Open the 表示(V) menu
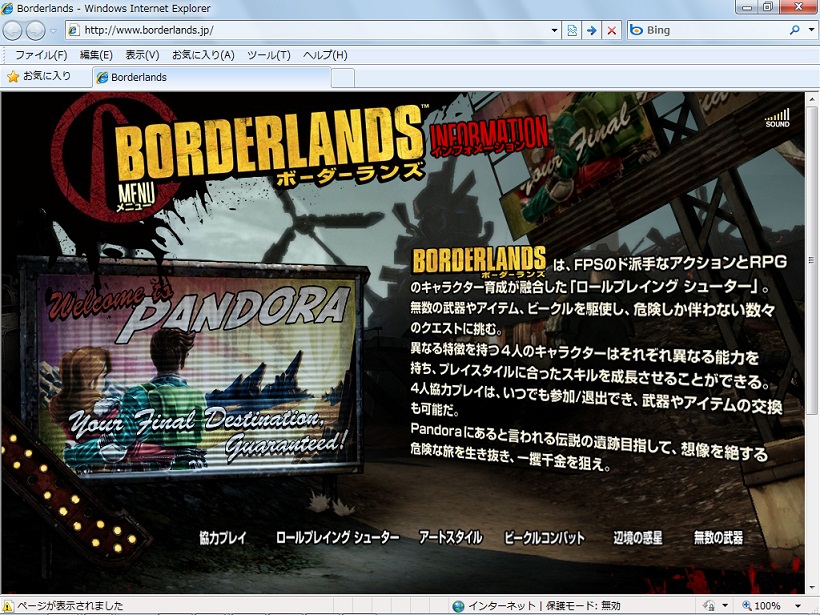The width and height of the screenshot is (820, 615). (142, 55)
